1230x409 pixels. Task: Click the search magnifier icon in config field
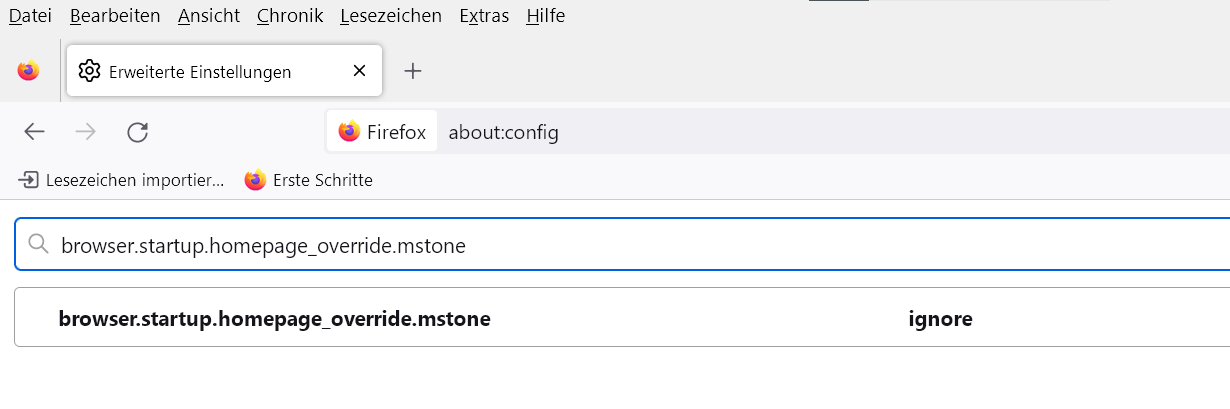pos(39,245)
